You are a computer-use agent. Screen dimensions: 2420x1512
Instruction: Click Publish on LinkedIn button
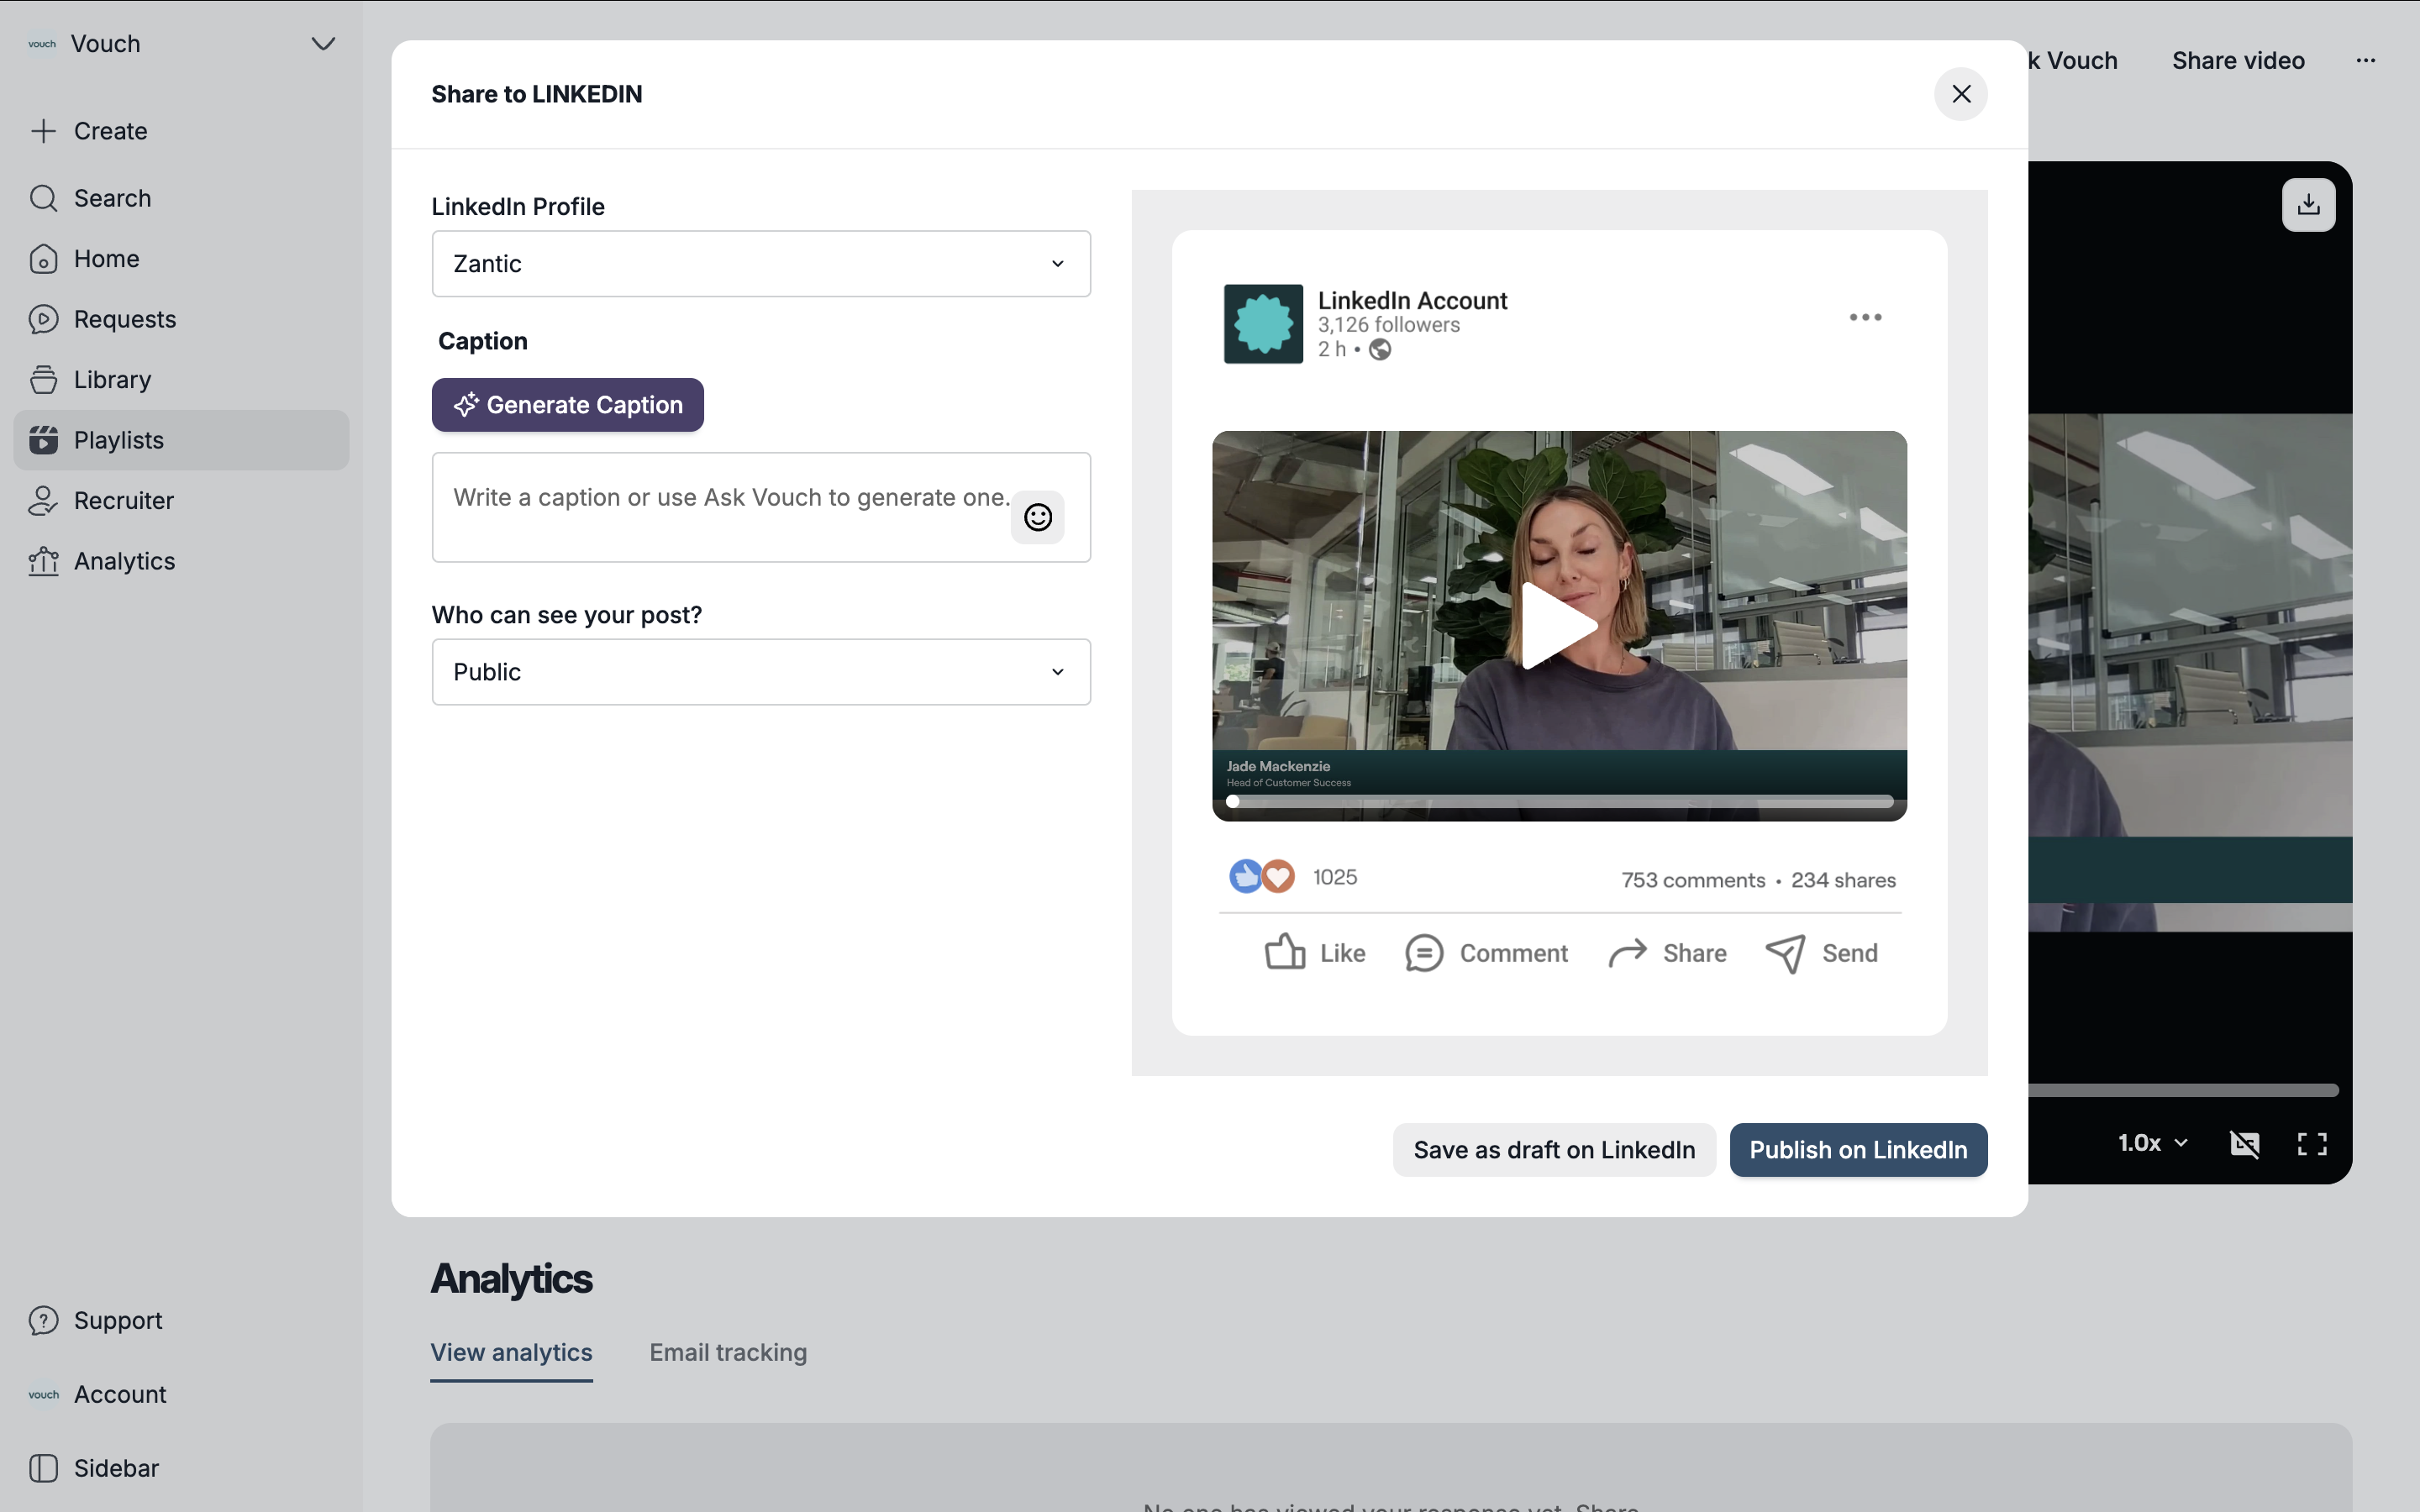[1858, 1150]
